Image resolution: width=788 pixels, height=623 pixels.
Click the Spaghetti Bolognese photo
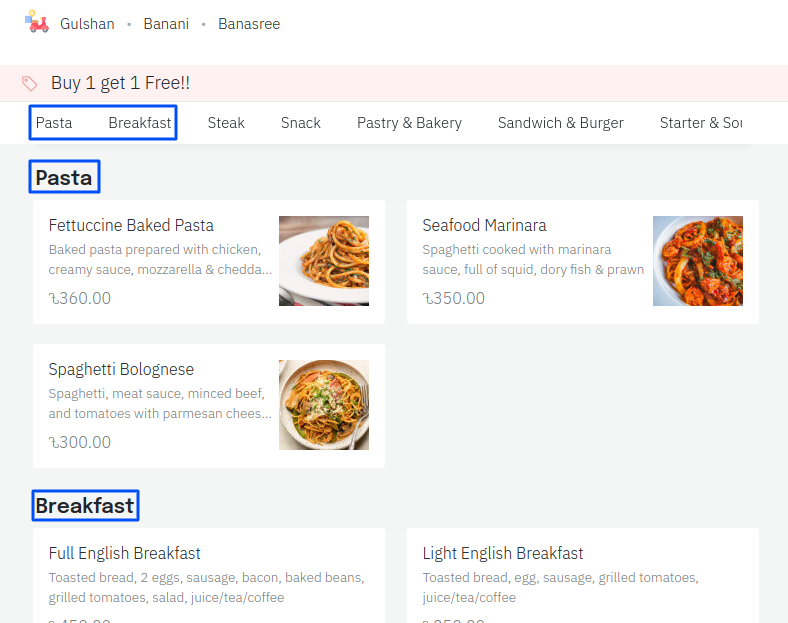(x=323, y=405)
